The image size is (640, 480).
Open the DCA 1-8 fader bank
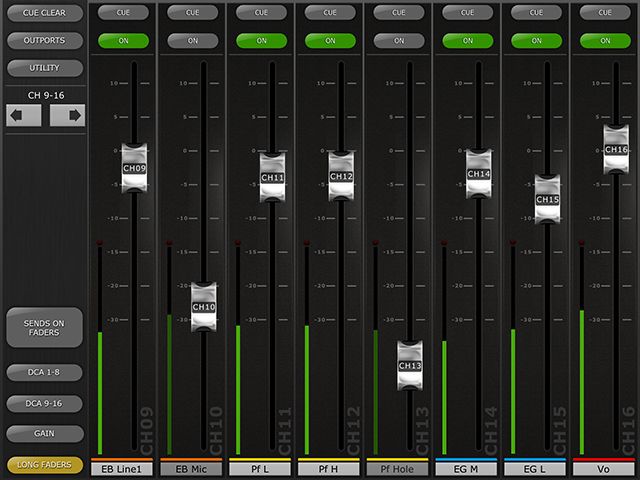44,372
